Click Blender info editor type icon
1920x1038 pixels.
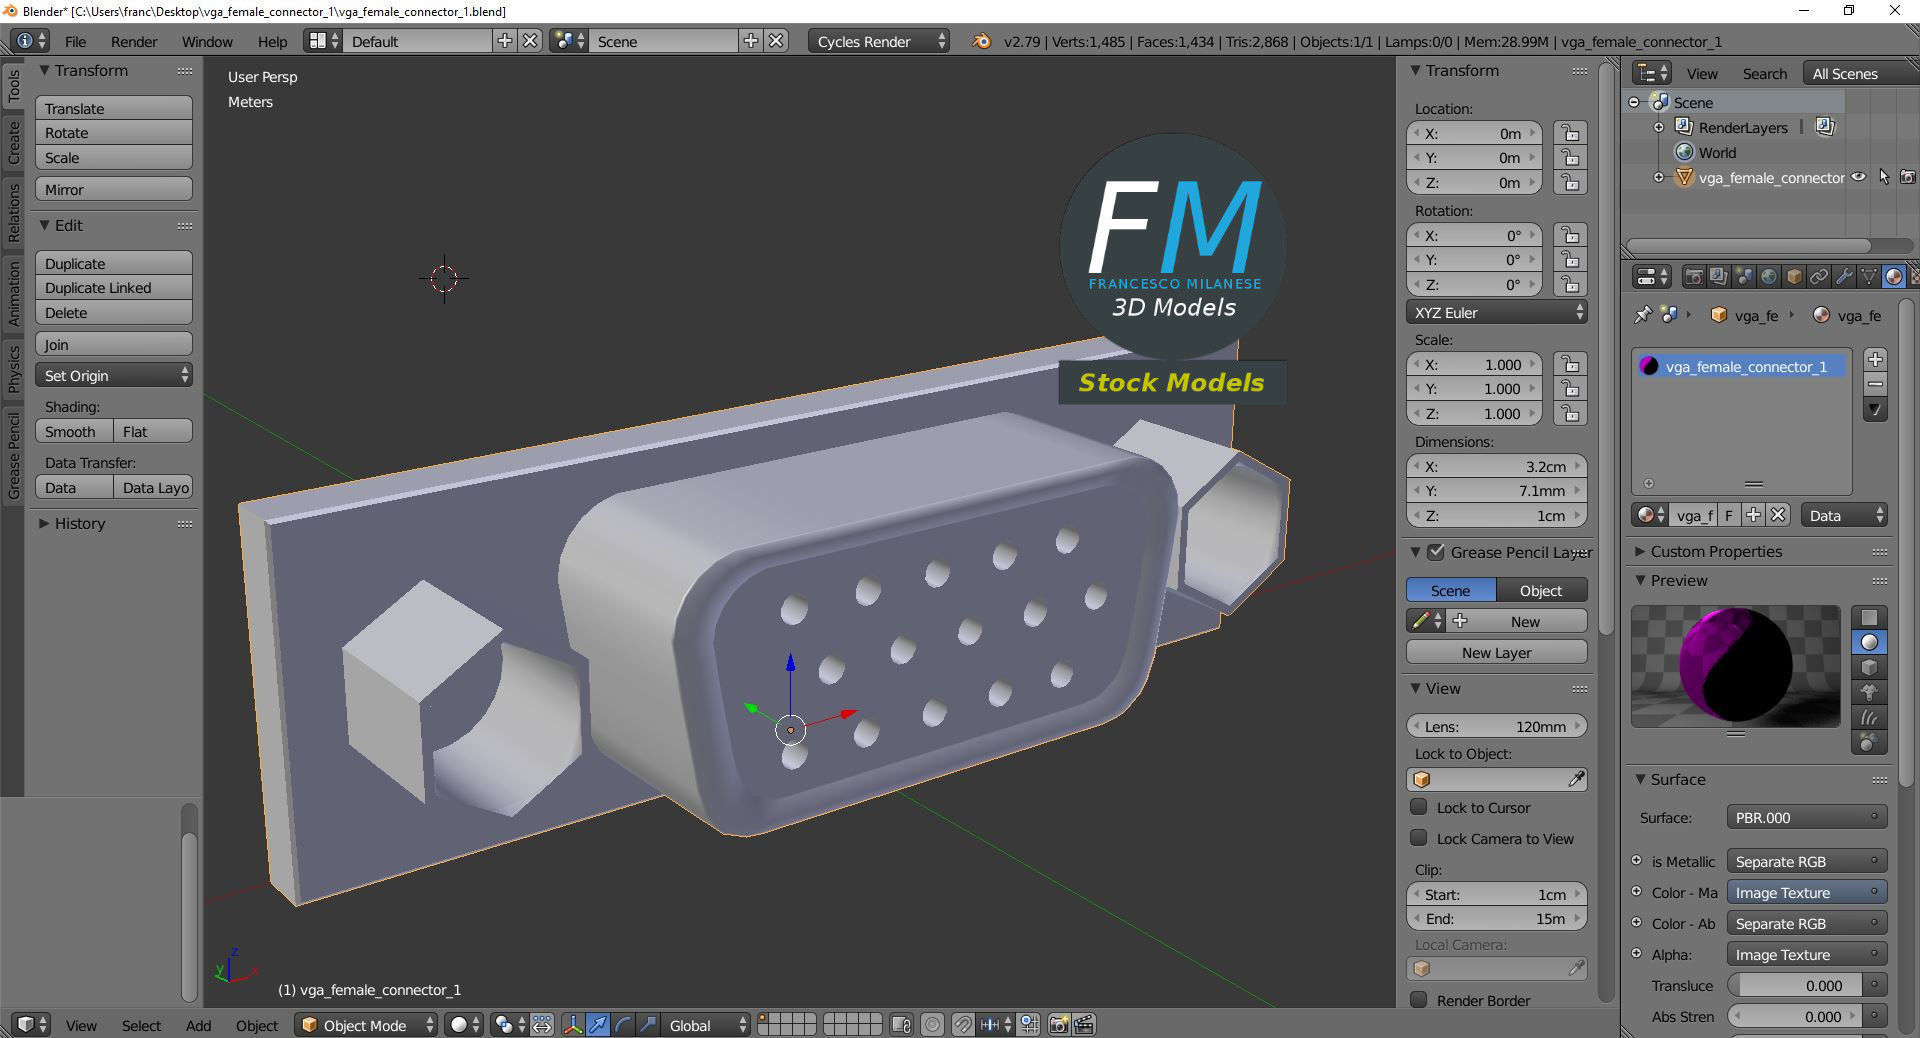[x=32, y=41]
